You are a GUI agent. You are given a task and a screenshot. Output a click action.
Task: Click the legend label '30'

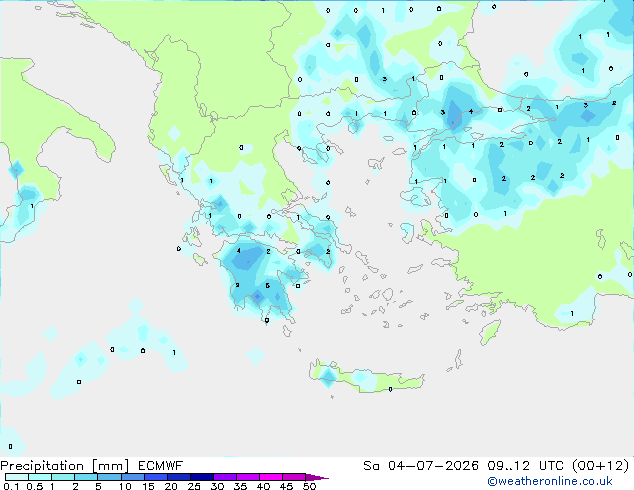[217, 486]
